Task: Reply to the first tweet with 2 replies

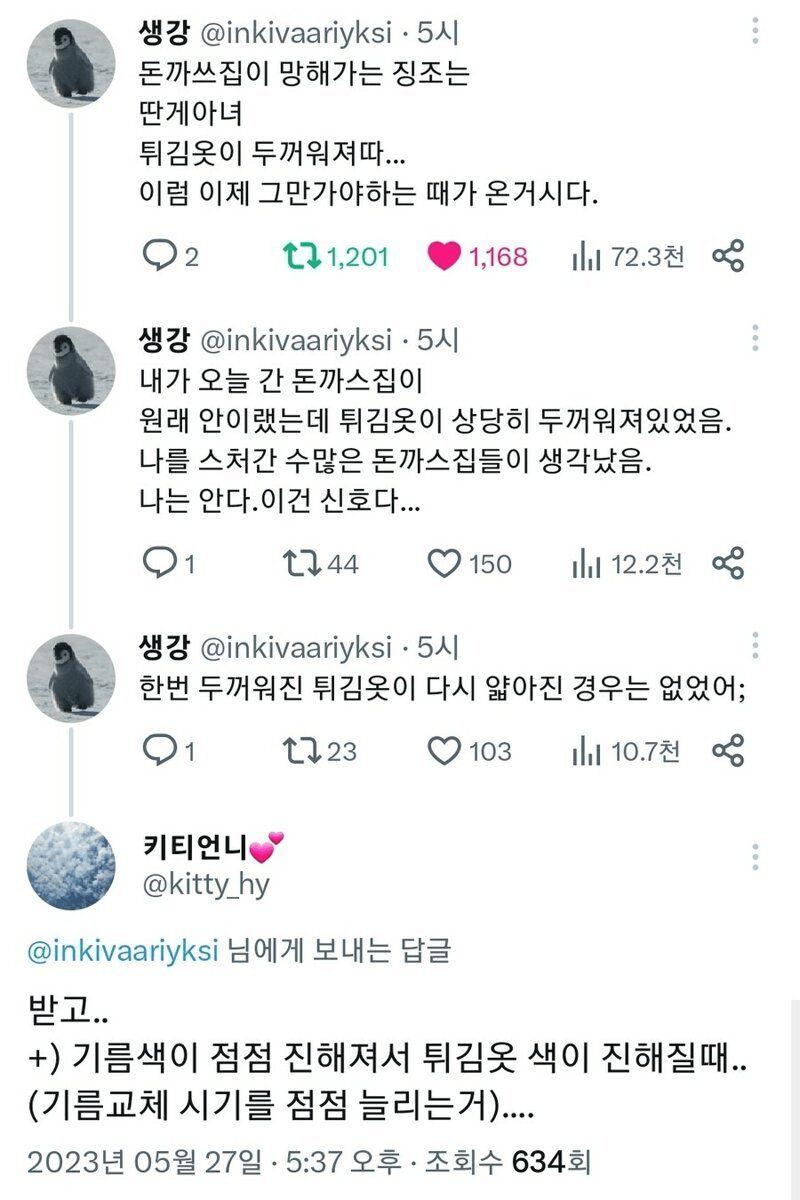Action: pos(160,257)
